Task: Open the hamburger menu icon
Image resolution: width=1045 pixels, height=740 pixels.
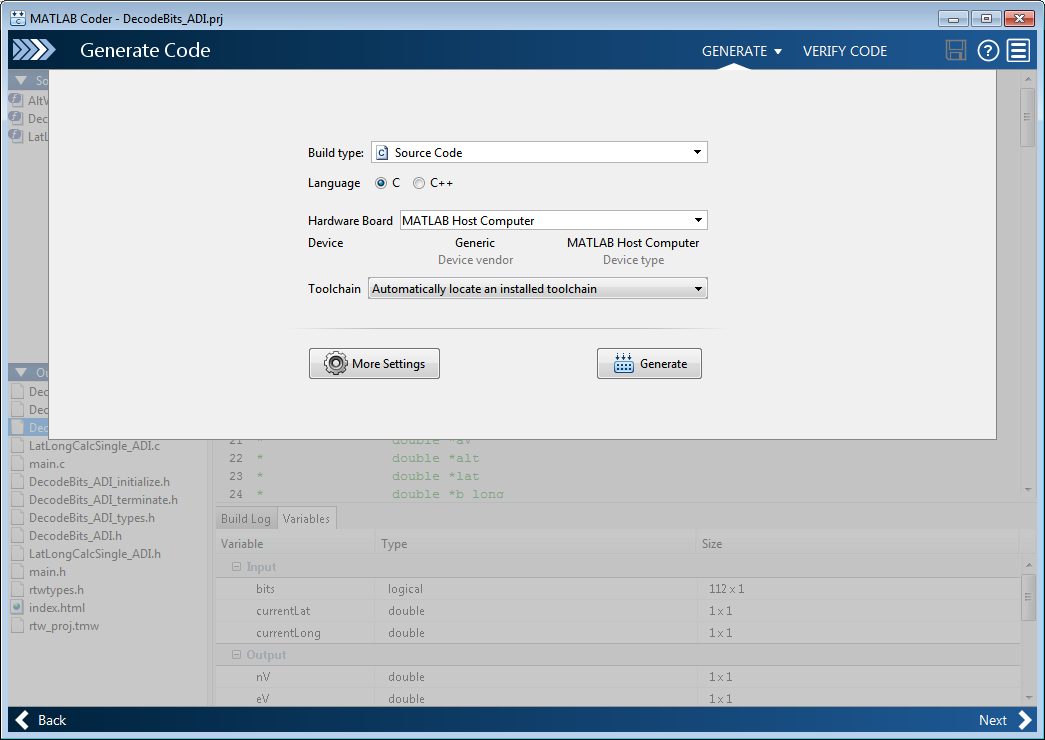Action: (x=1018, y=51)
